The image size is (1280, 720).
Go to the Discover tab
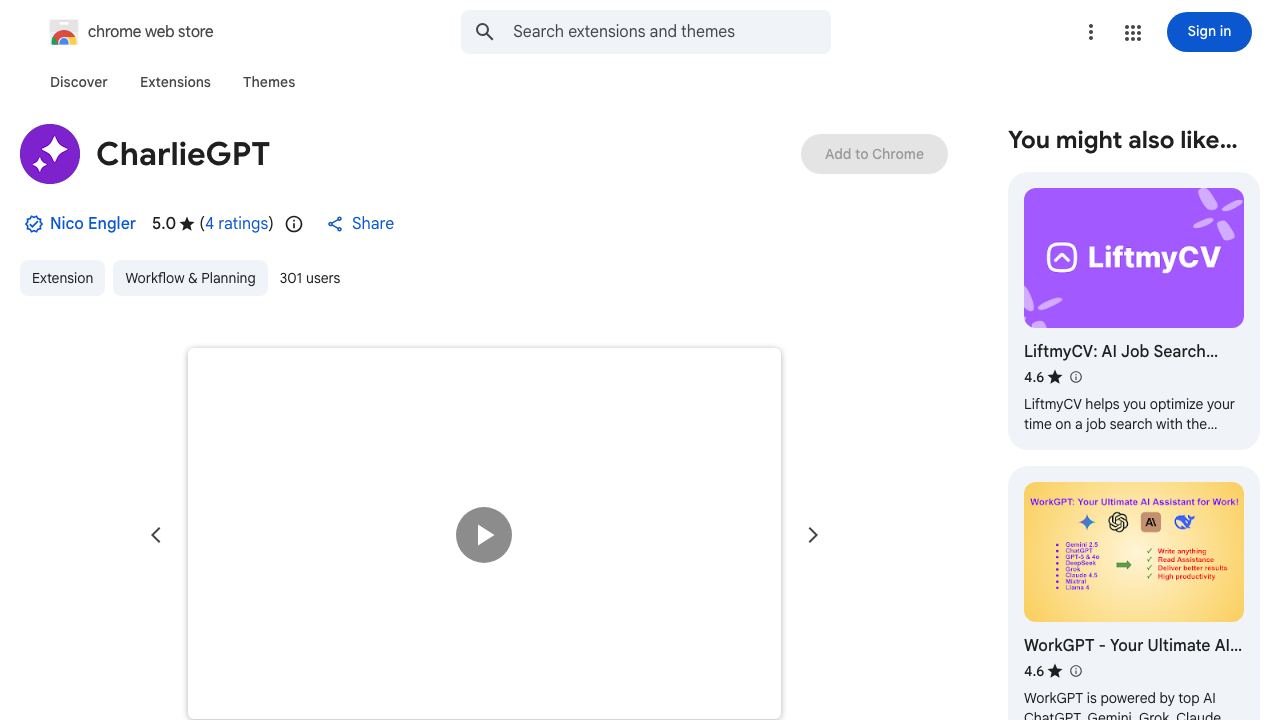pos(79,82)
